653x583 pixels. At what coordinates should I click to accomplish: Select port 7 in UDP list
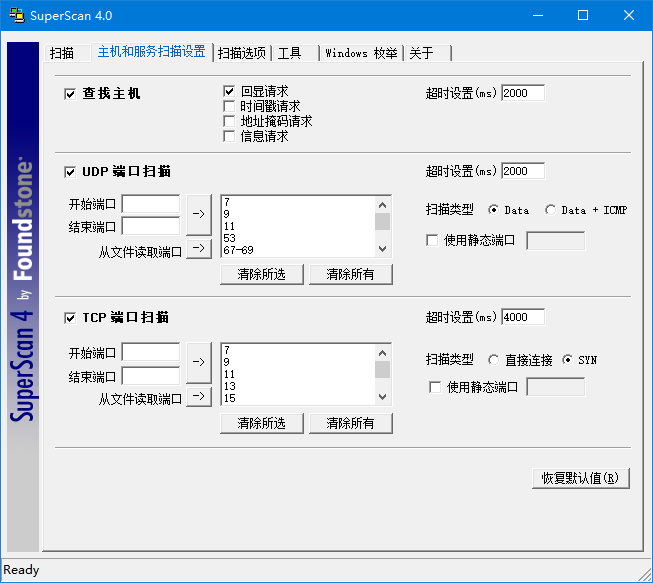pyautogui.click(x=298, y=202)
